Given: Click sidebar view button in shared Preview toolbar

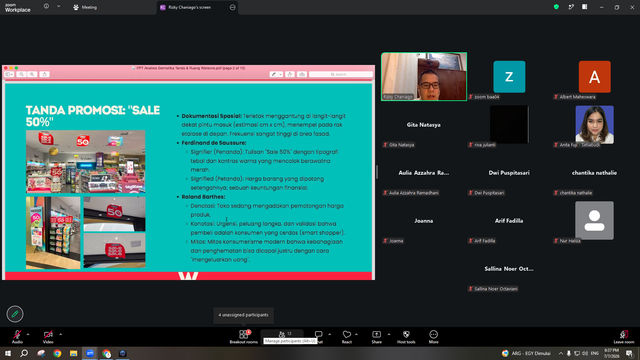Looking at the screenshot, I should click(9, 74).
